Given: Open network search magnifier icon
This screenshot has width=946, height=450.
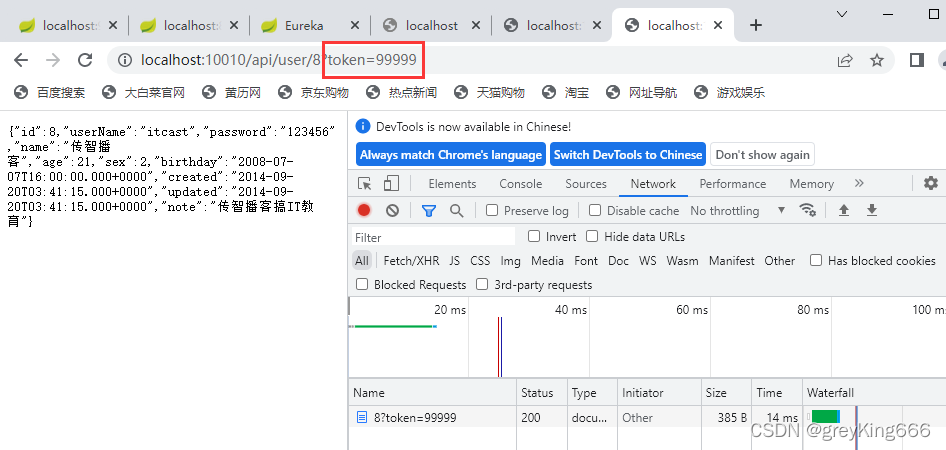Looking at the screenshot, I should point(457,210).
